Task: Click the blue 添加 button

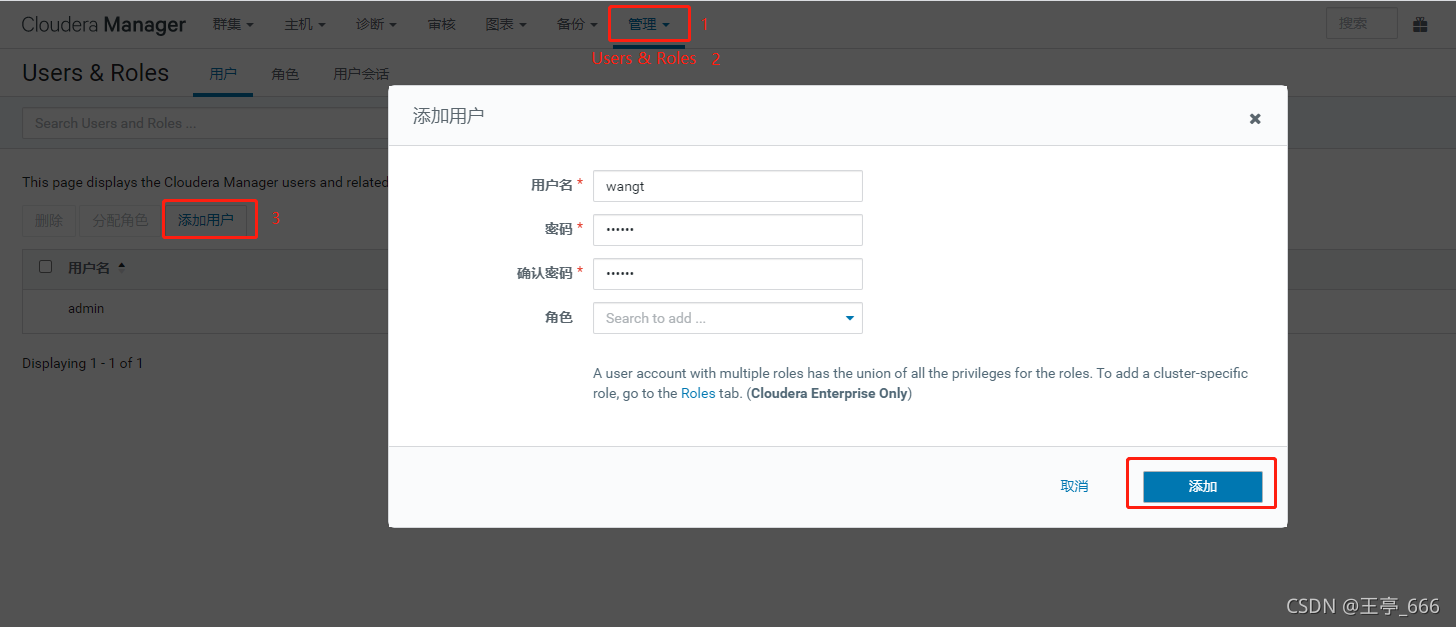Action: pyautogui.click(x=1203, y=487)
